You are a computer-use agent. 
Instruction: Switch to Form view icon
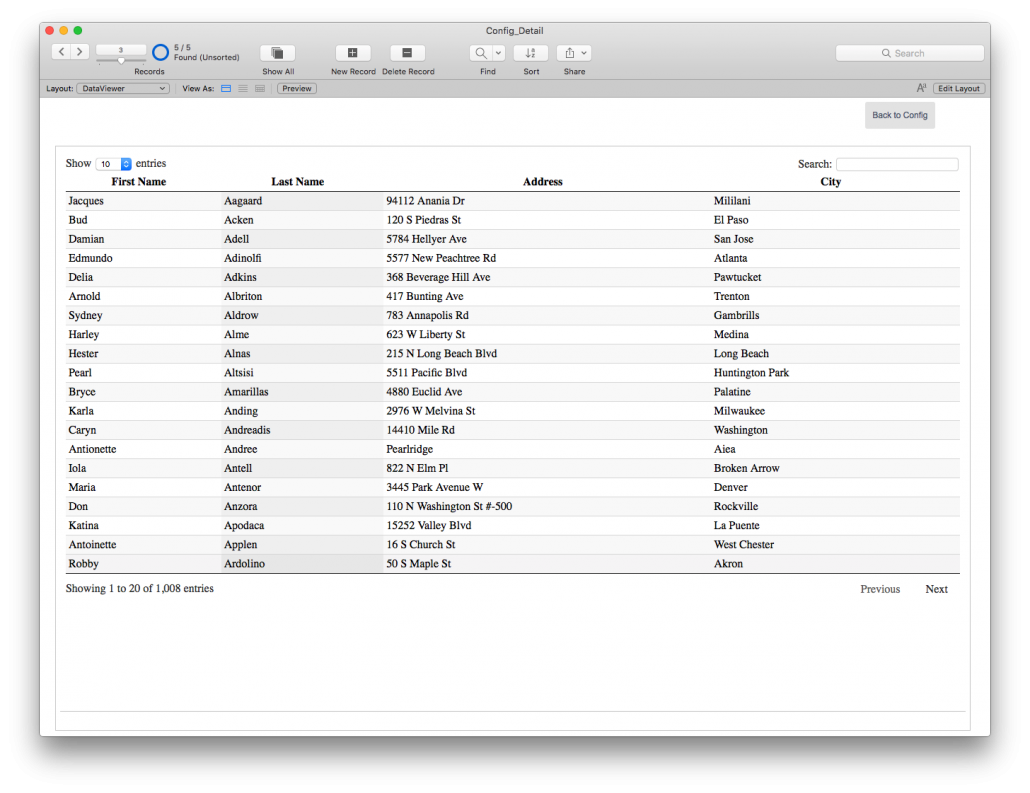click(x=226, y=88)
